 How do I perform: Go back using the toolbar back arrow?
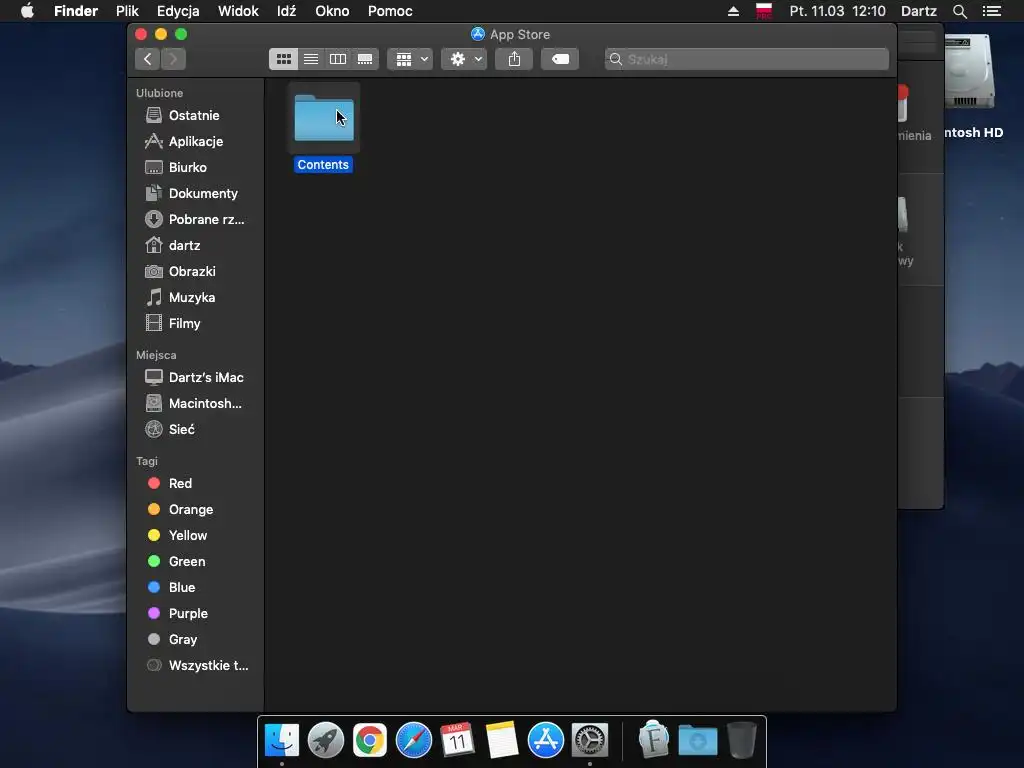(148, 59)
